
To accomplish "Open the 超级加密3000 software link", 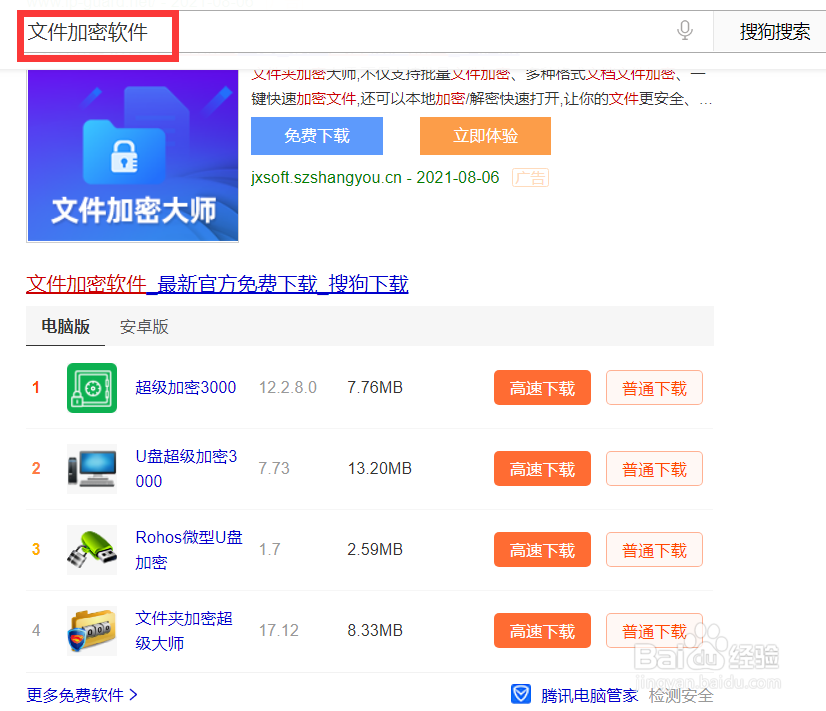I will [185, 388].
